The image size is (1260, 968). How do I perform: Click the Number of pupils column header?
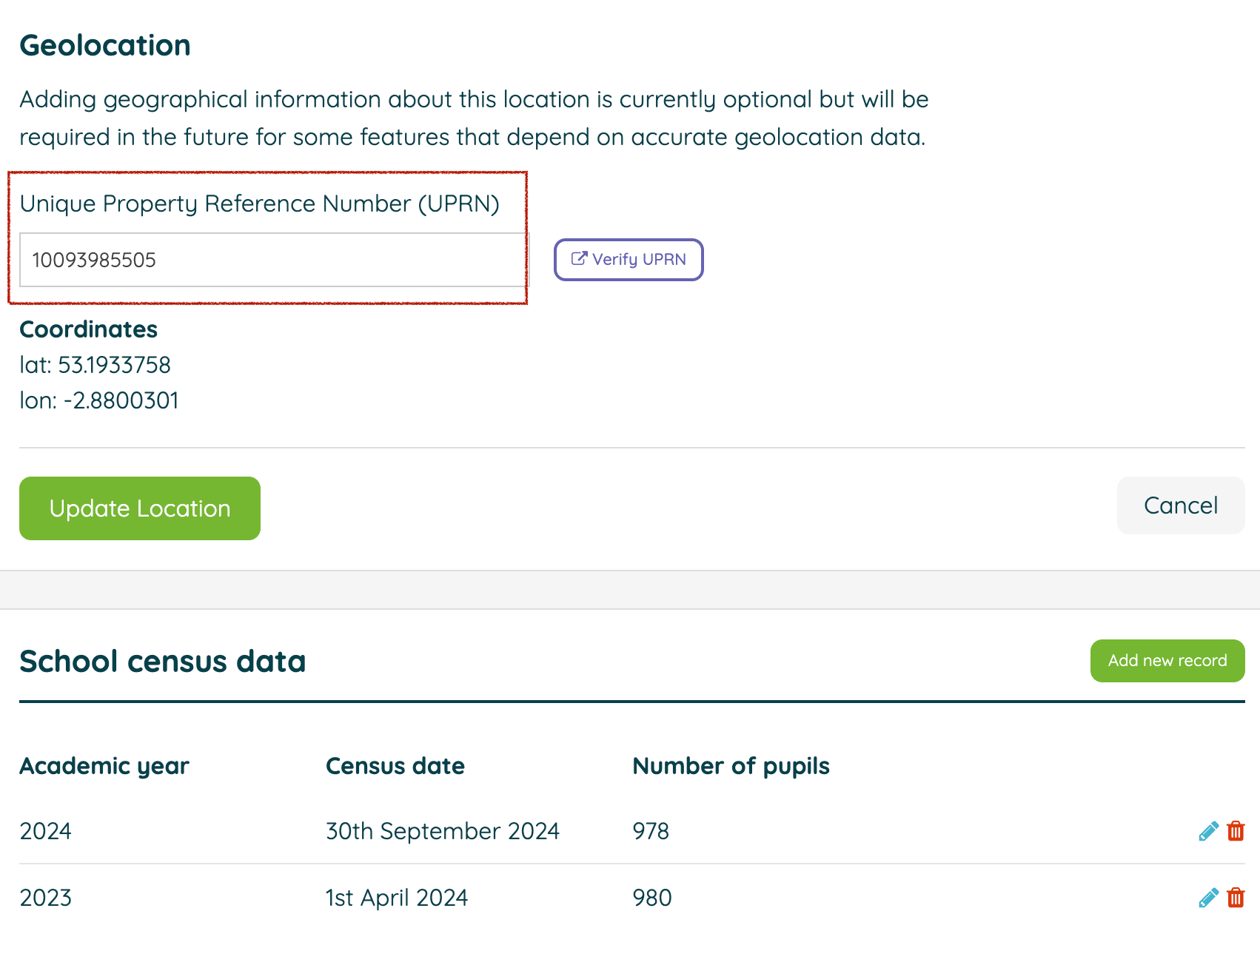coord(731,766)
